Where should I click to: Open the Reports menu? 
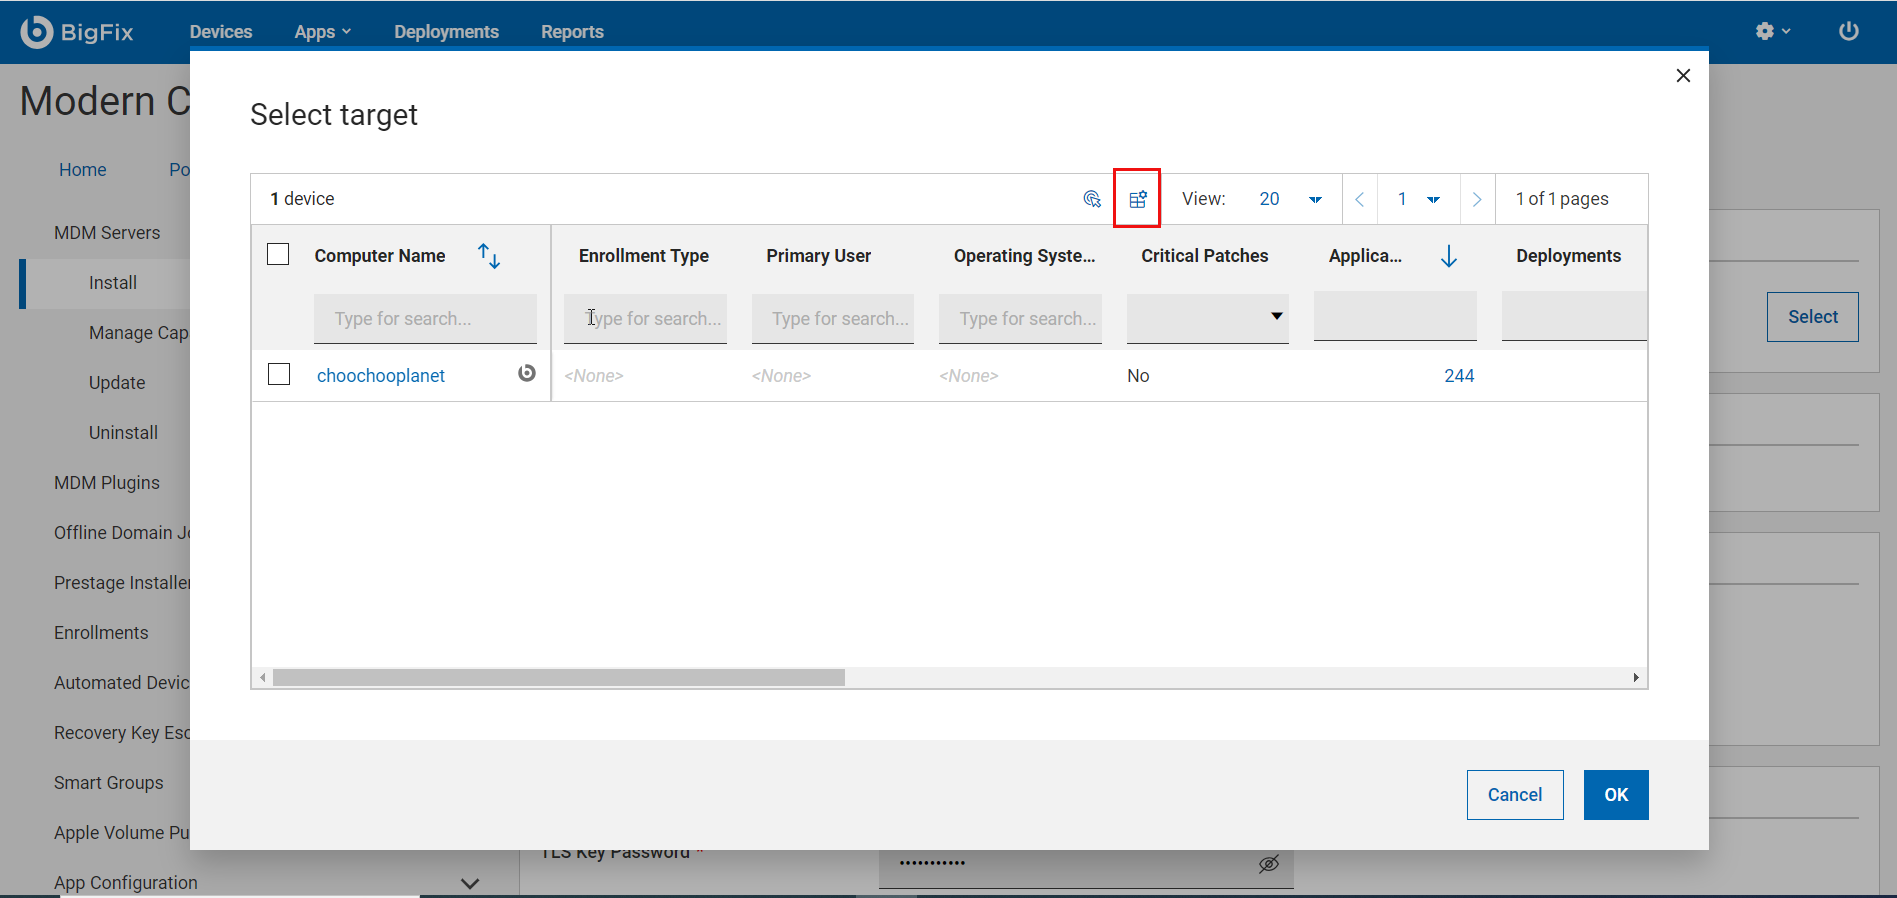tap(572, 32)
